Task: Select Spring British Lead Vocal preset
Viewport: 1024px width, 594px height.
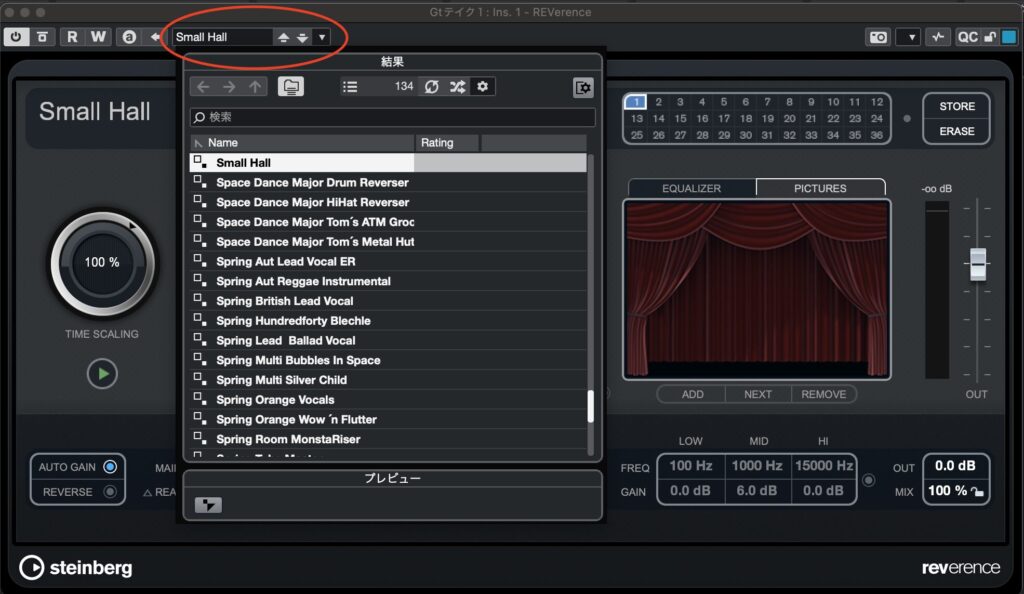Action: (285, 301)
